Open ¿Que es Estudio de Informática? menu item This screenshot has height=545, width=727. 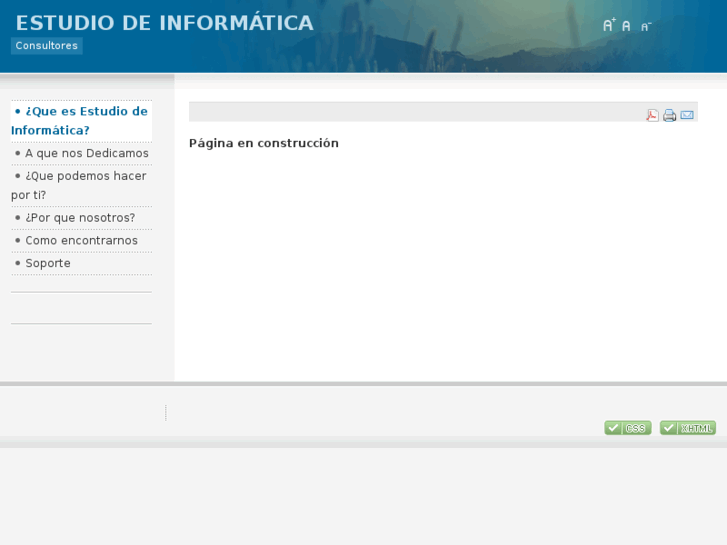82,121
